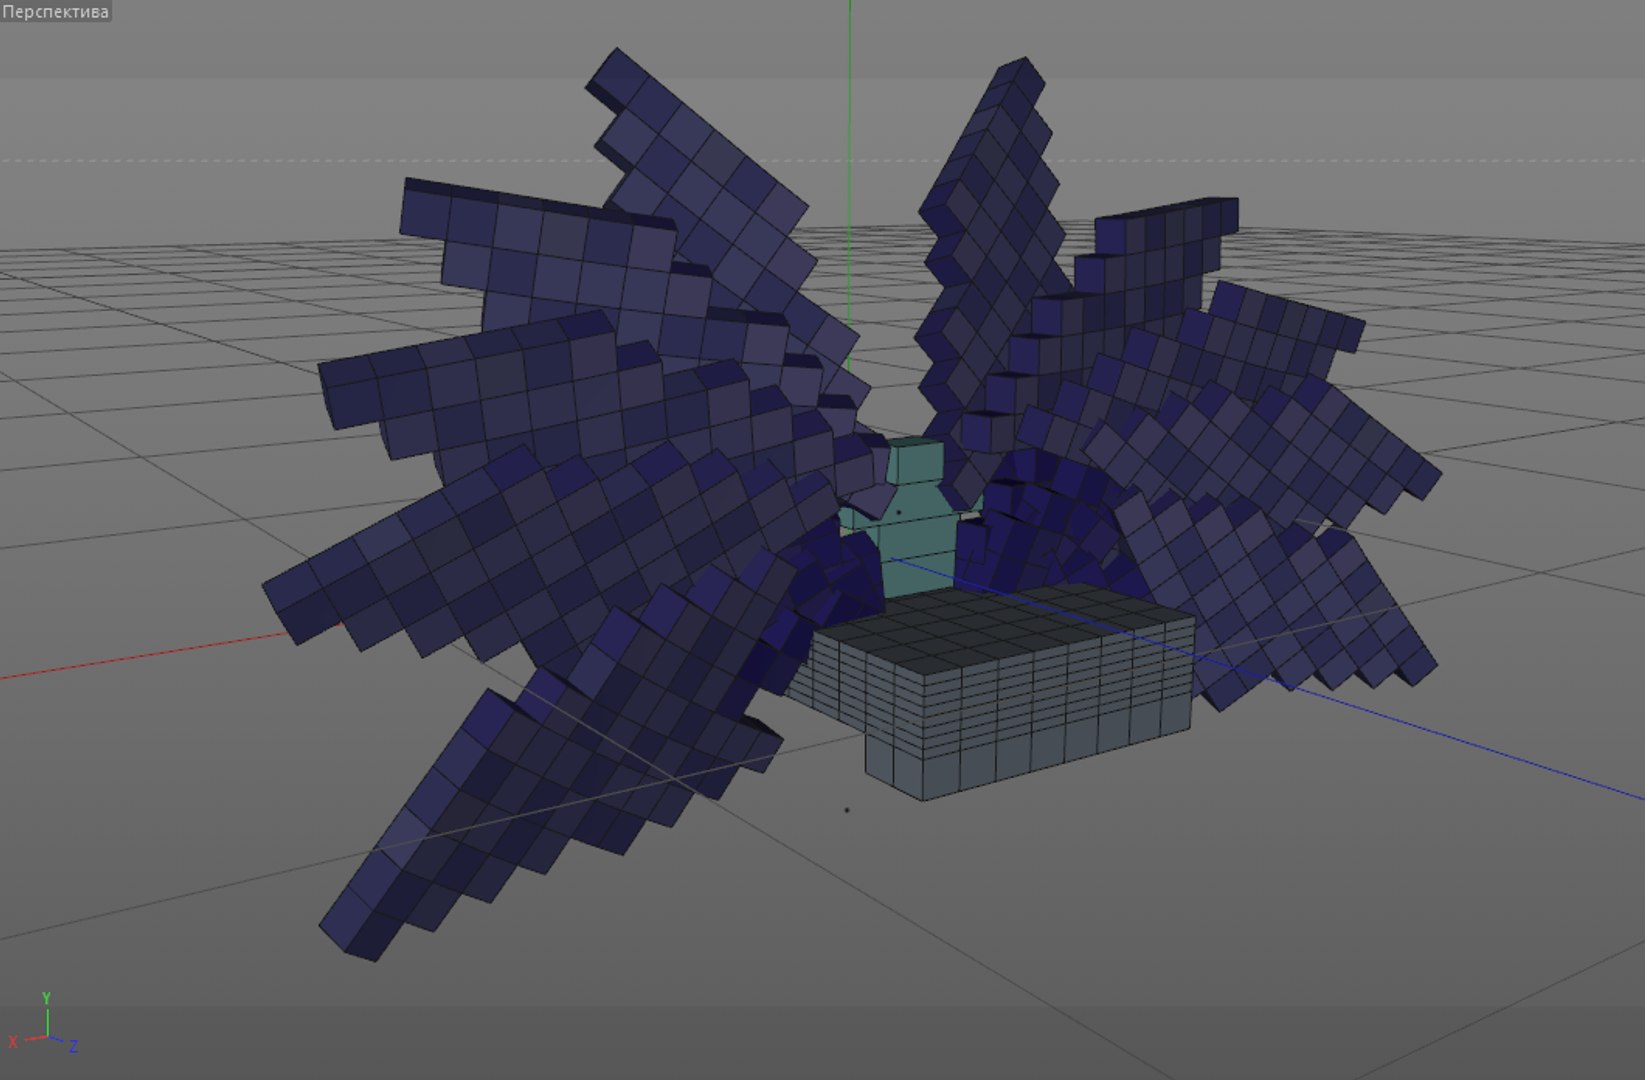
Task: Click the "Перспектива" viewport label
Action: click(55, 12)
